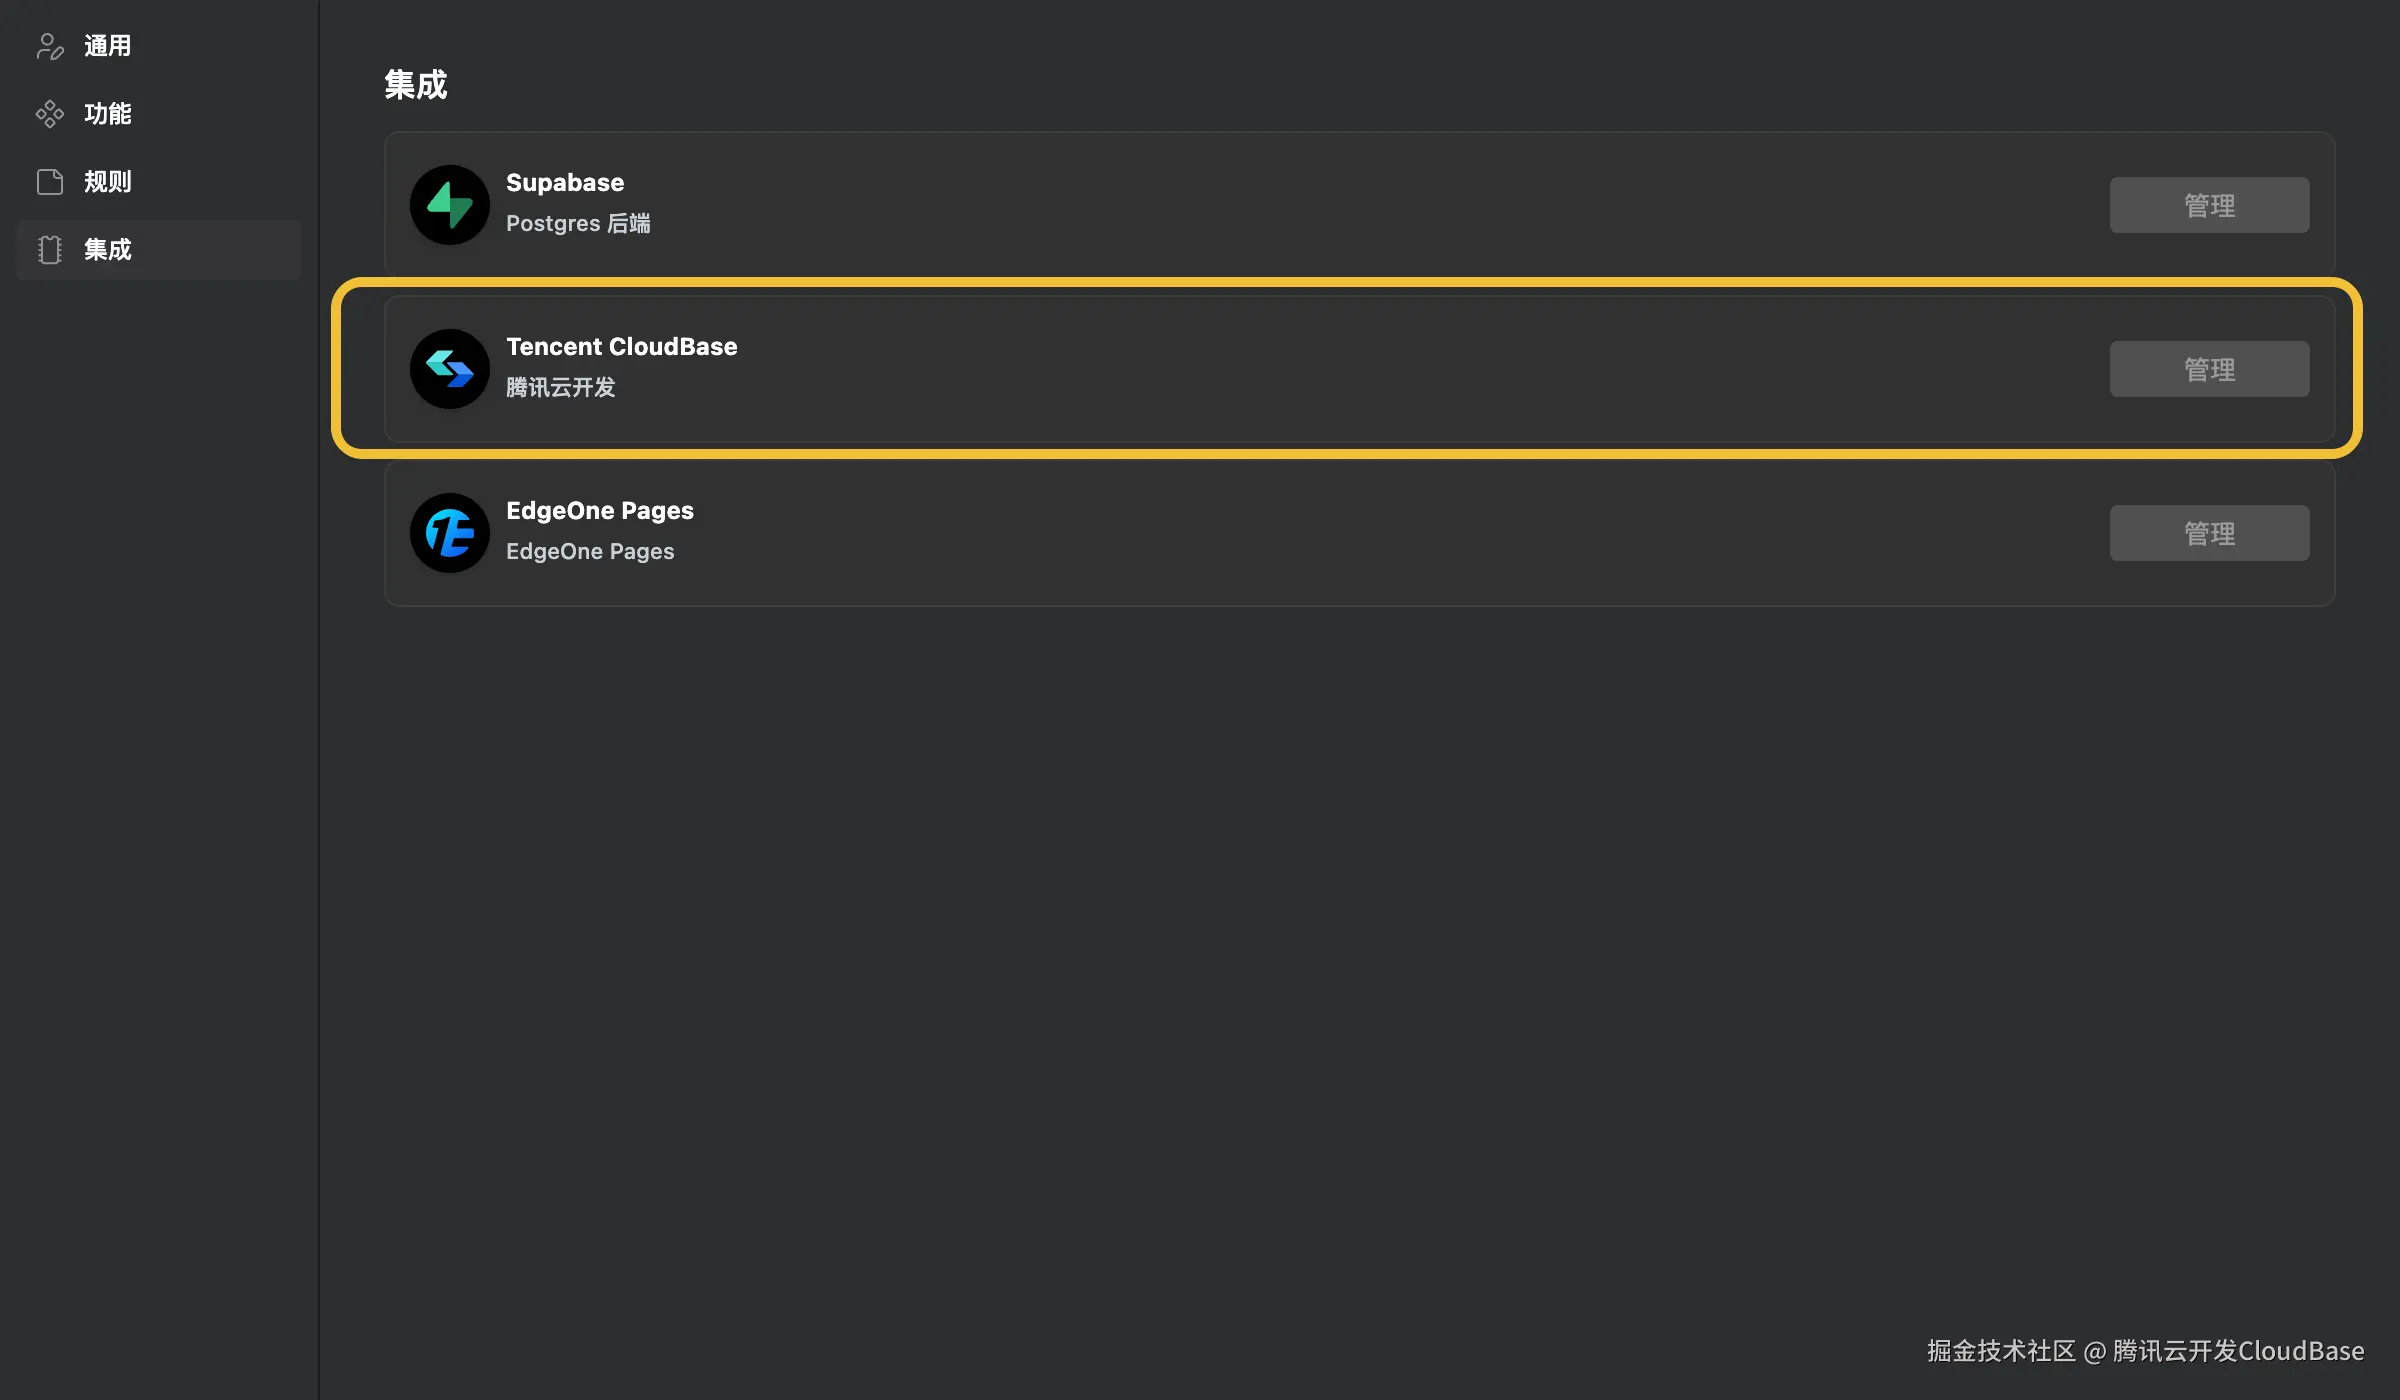This screenshot has height=1400, width=2400.
Task: Click the 集成 chip icon in sidebar
Action: pyautogui.click(x=50, y=250)
